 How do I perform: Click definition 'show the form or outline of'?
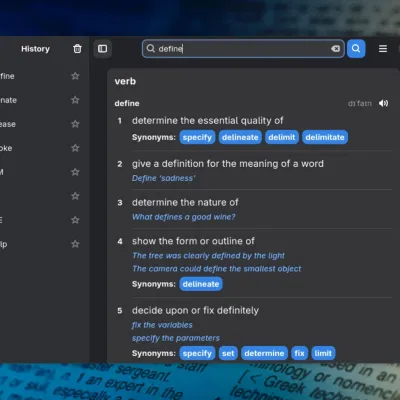(x=193, y=241)
